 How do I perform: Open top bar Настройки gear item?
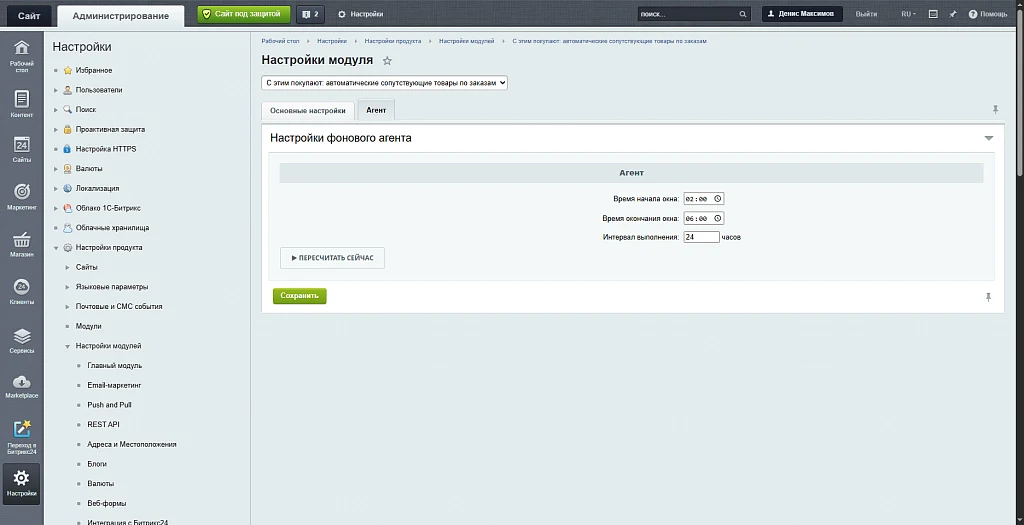click(360, 14)
